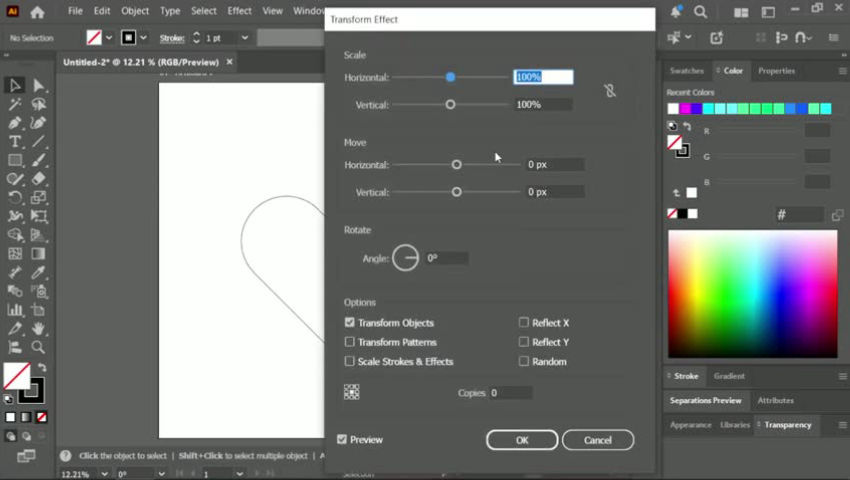
Task: Open the rotation angle dropdown in status bar
Action: 161,474
